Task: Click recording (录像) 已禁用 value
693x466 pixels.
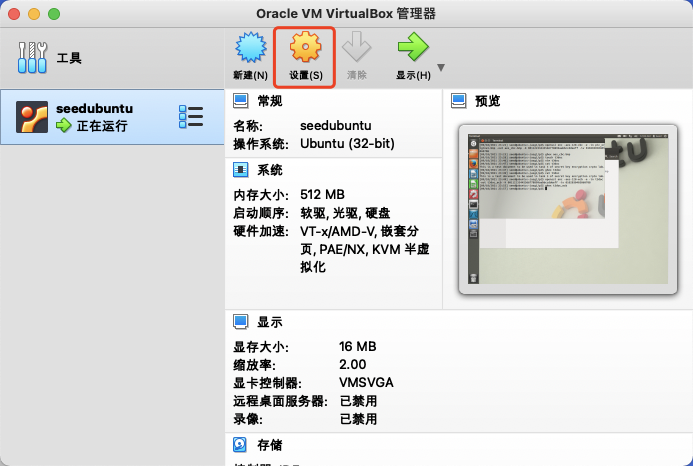Action: [x=358, y=419]
